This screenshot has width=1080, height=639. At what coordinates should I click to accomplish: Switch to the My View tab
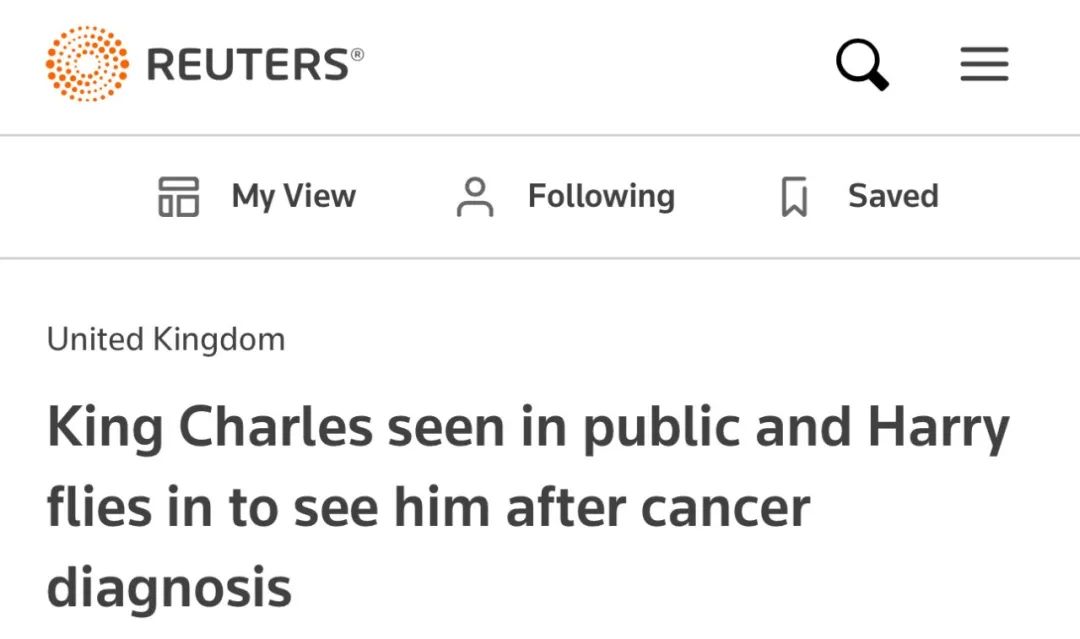257,196
